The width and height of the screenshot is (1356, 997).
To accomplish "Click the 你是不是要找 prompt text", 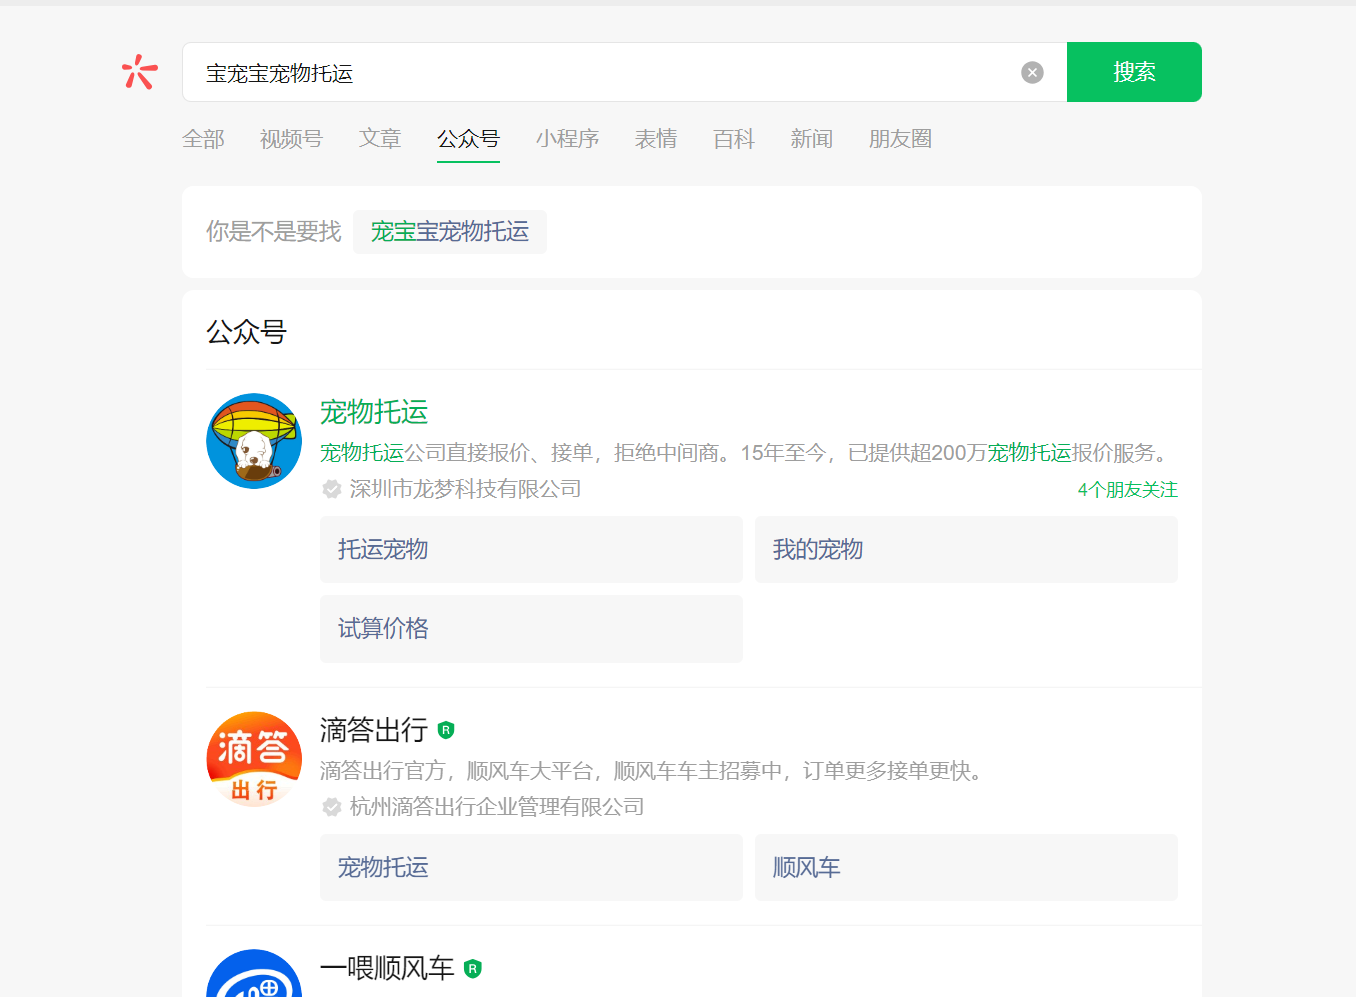I will pyautogui.click(x=274, y=232).
